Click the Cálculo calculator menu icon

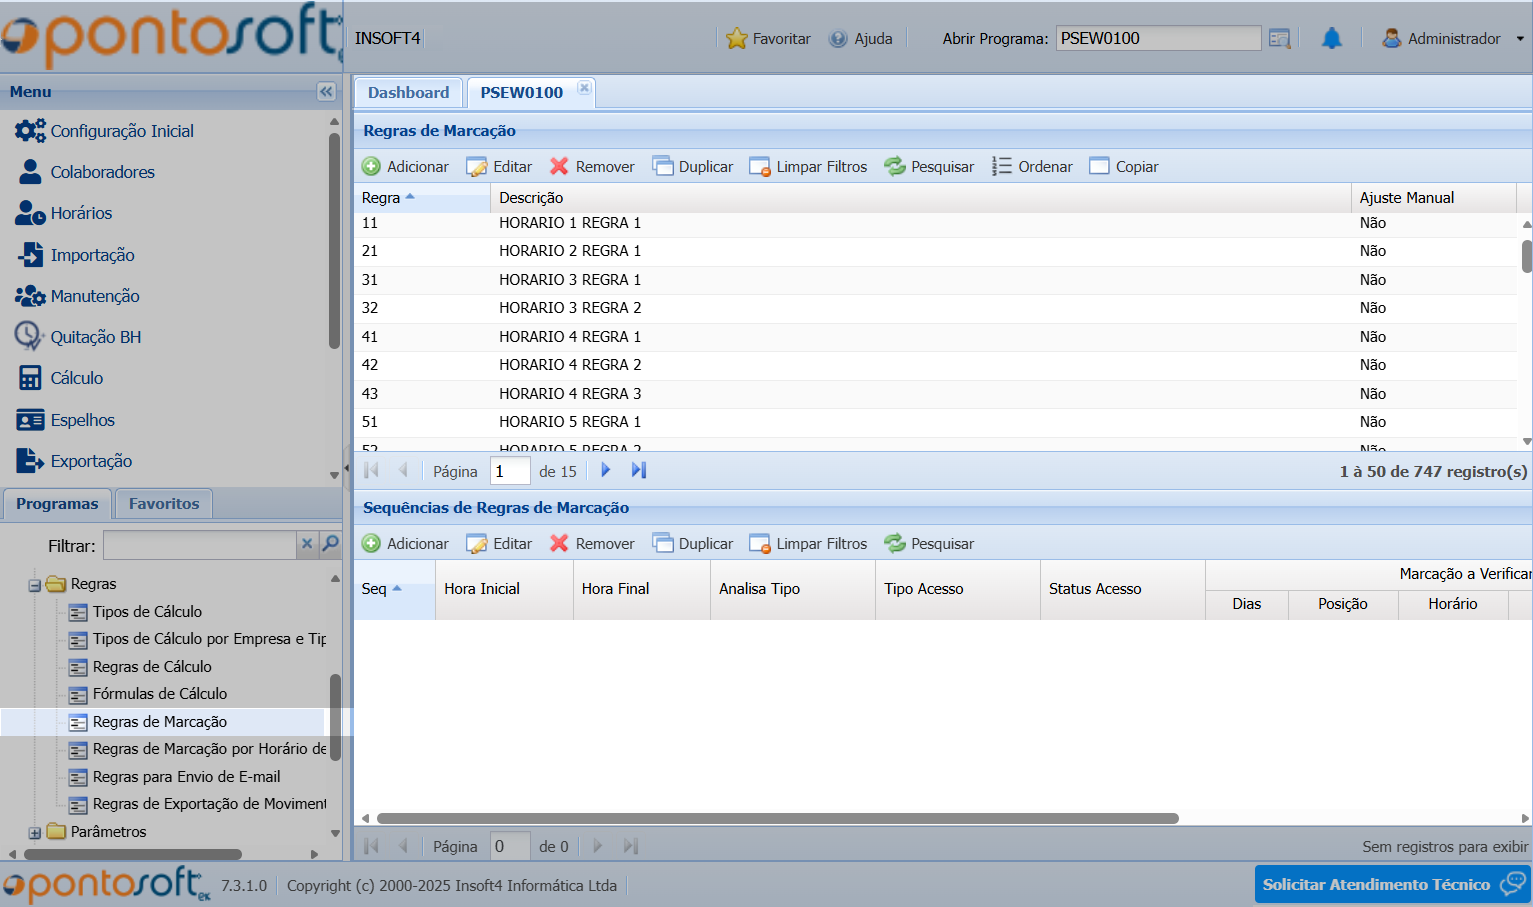click(x=30, y=378)
